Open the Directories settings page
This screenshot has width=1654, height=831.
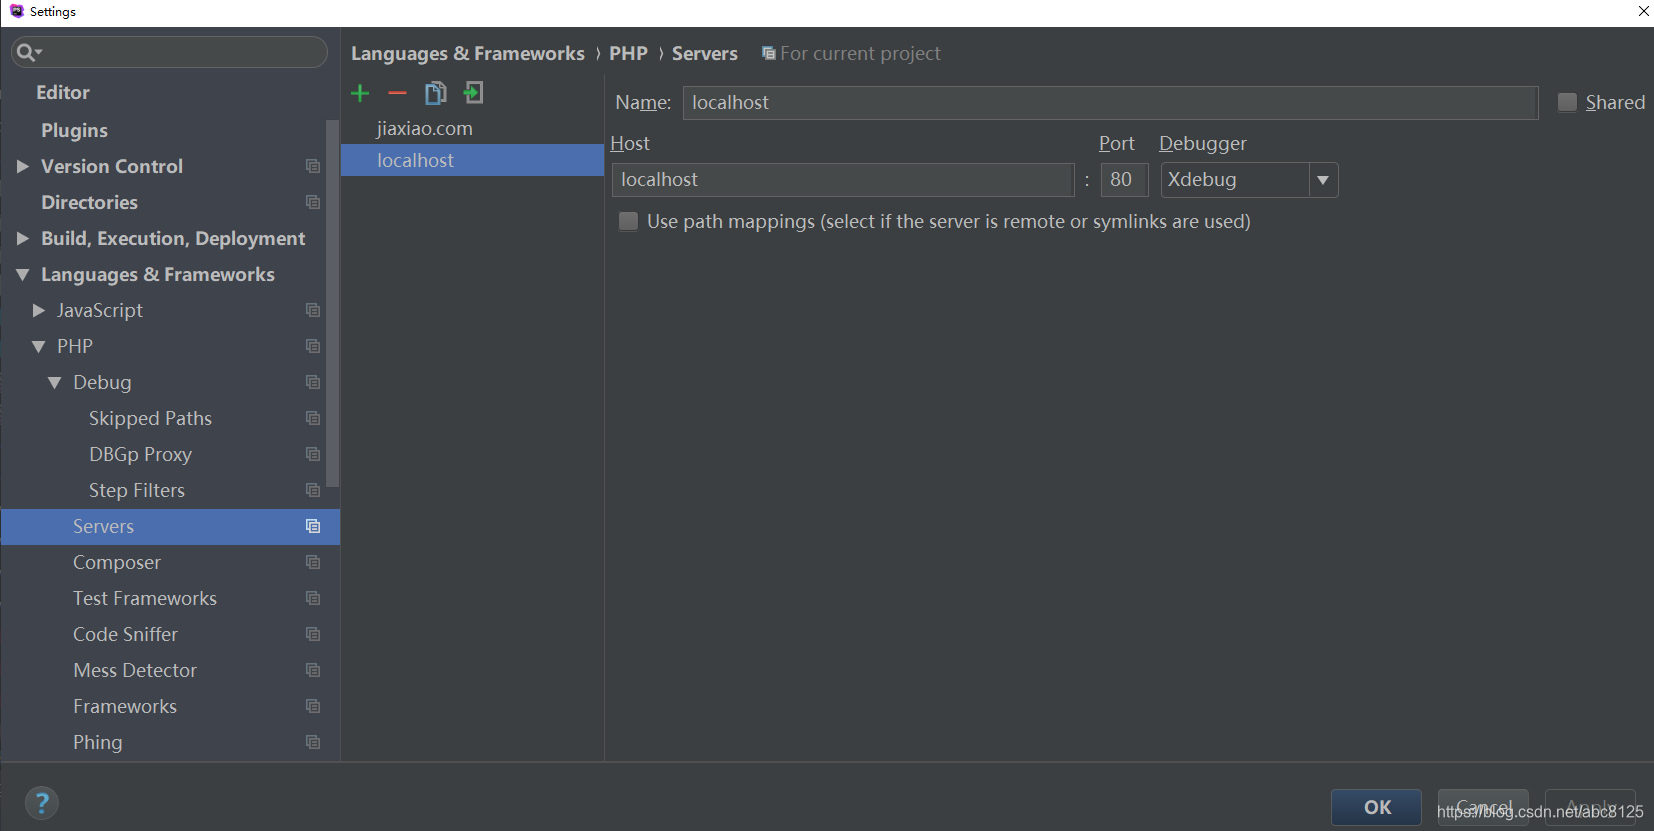coord(89,202)
